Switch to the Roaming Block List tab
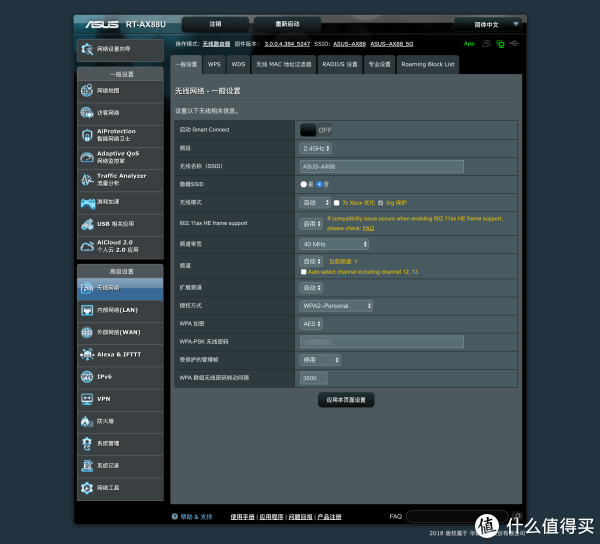600x544 pixels. pos(427,64)
